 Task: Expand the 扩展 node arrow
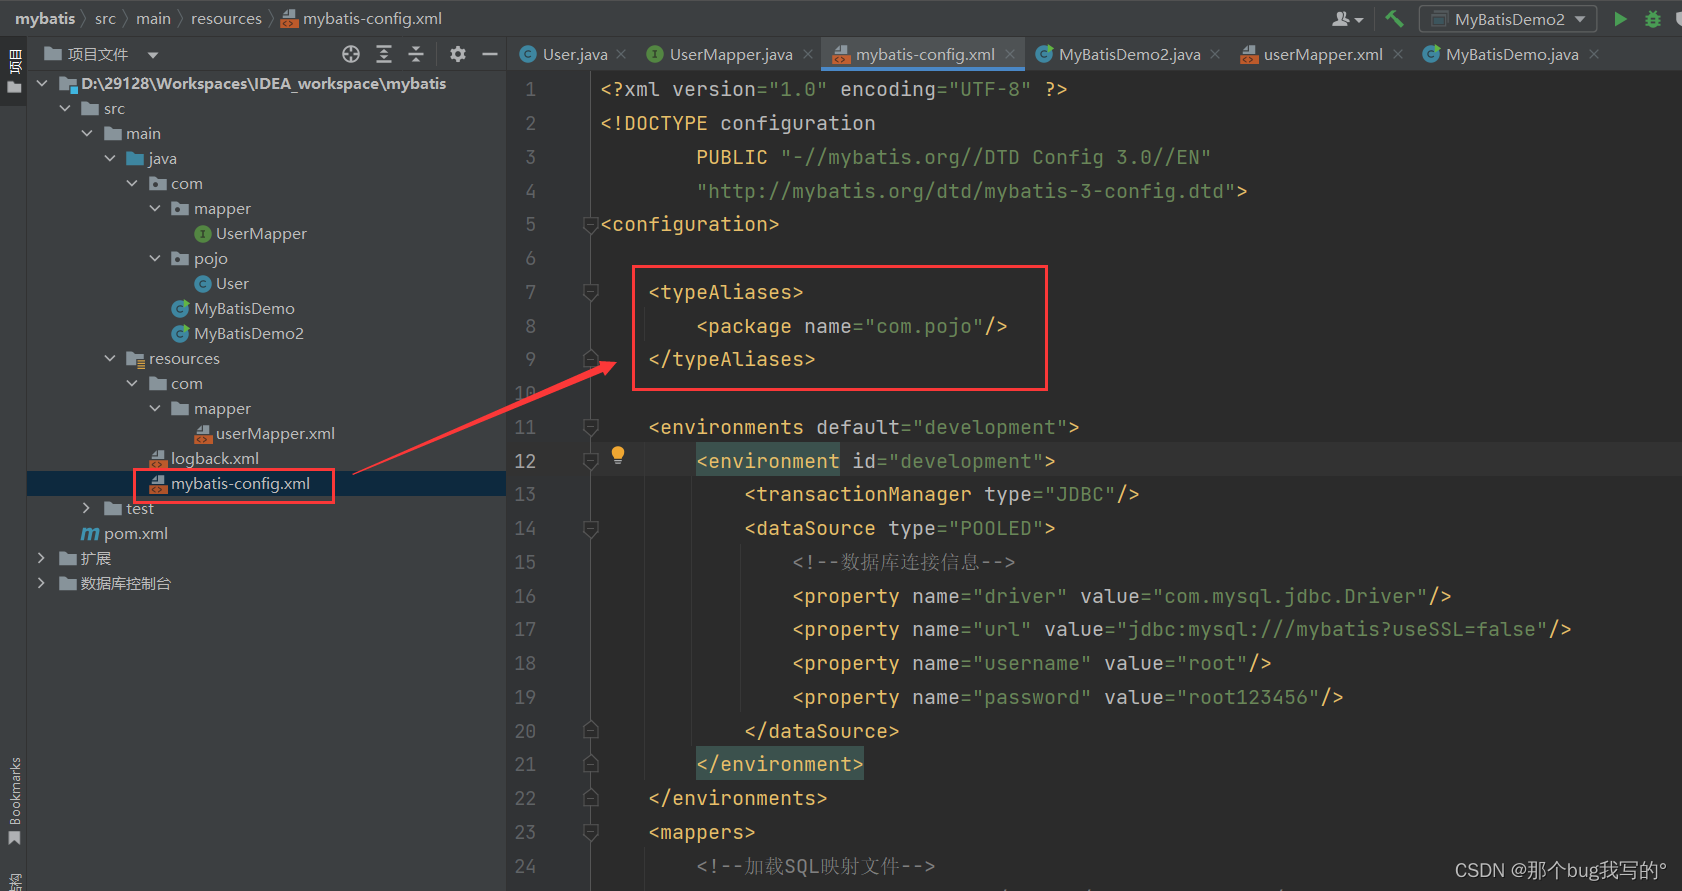click(x=41, y=558)
